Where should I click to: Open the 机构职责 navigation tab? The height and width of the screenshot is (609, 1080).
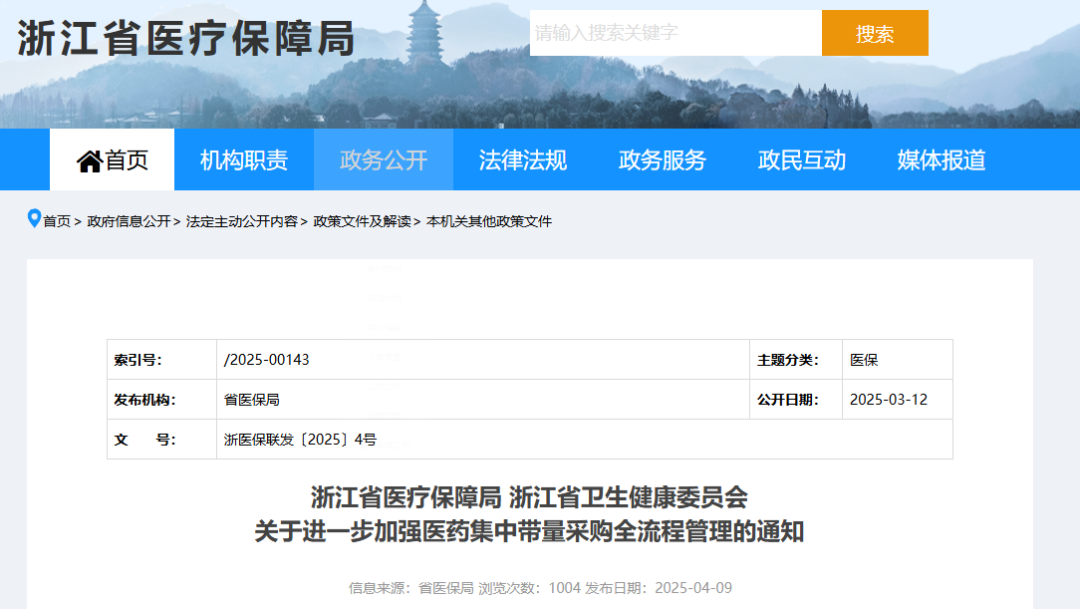[244, 160]
